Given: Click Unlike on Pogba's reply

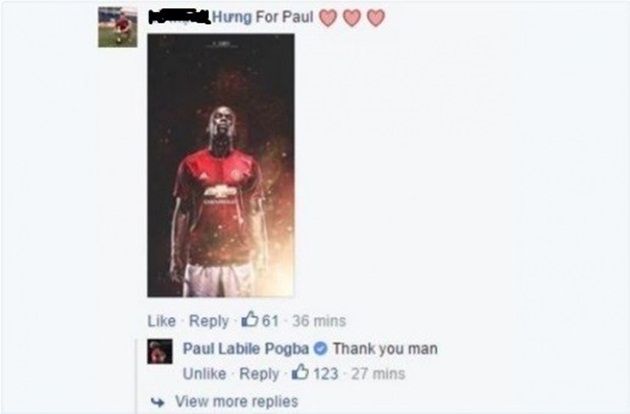Looking at the screenshot, I should click(x=205, y=373).
